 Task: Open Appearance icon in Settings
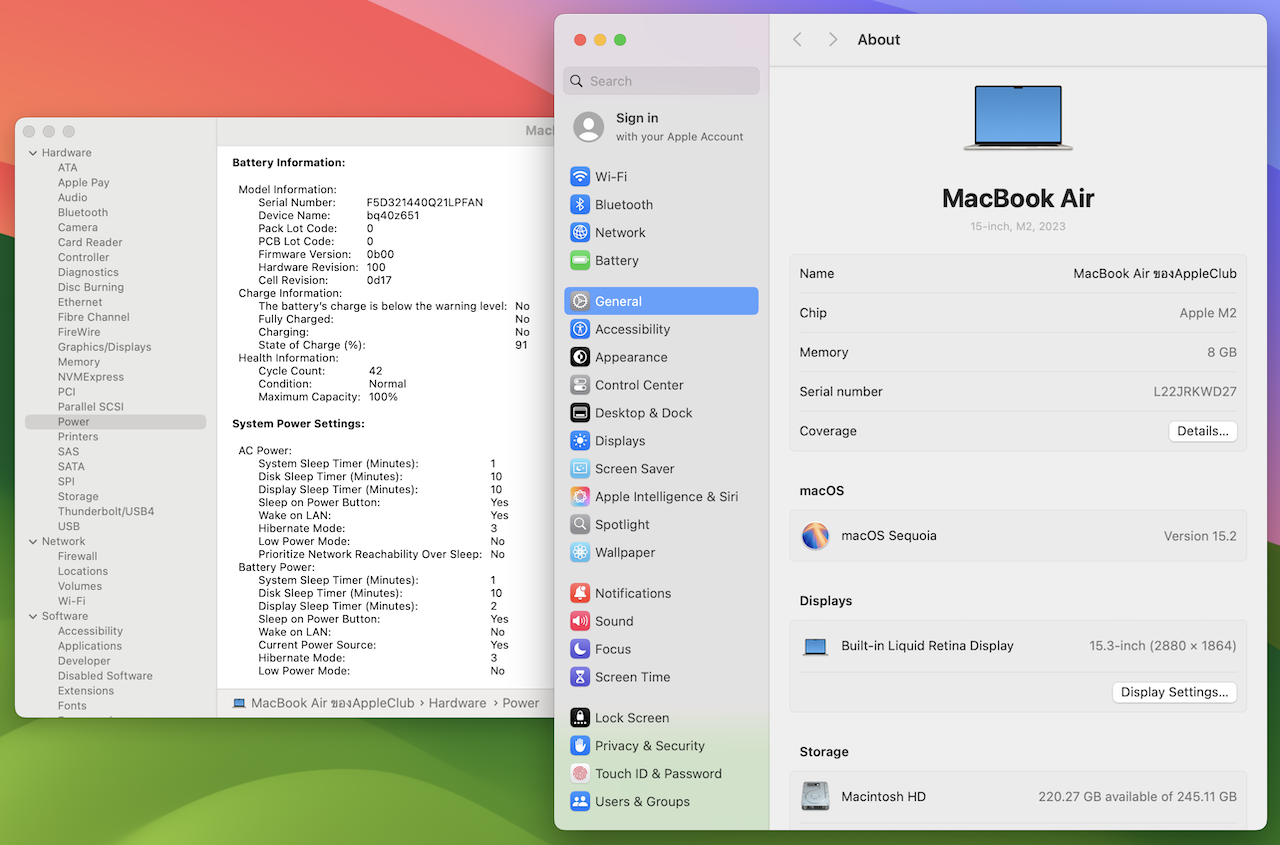[x=580, y=357]
